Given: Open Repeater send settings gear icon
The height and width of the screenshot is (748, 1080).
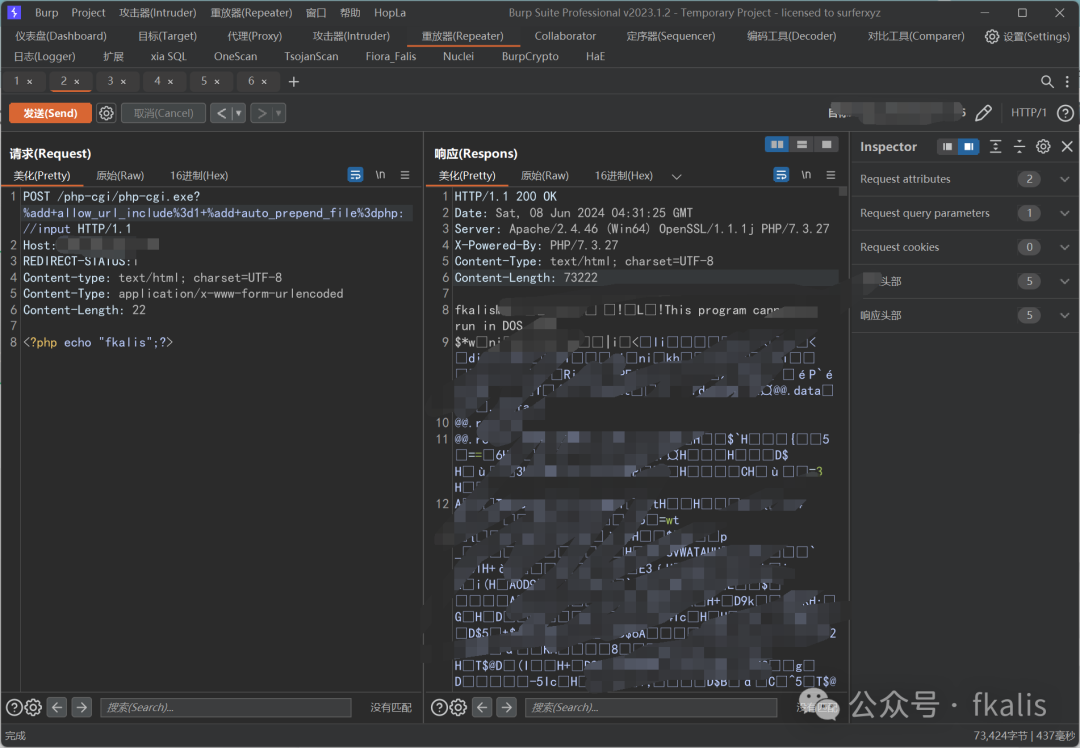Looking at the screenshot, I should tap(106, 113).
